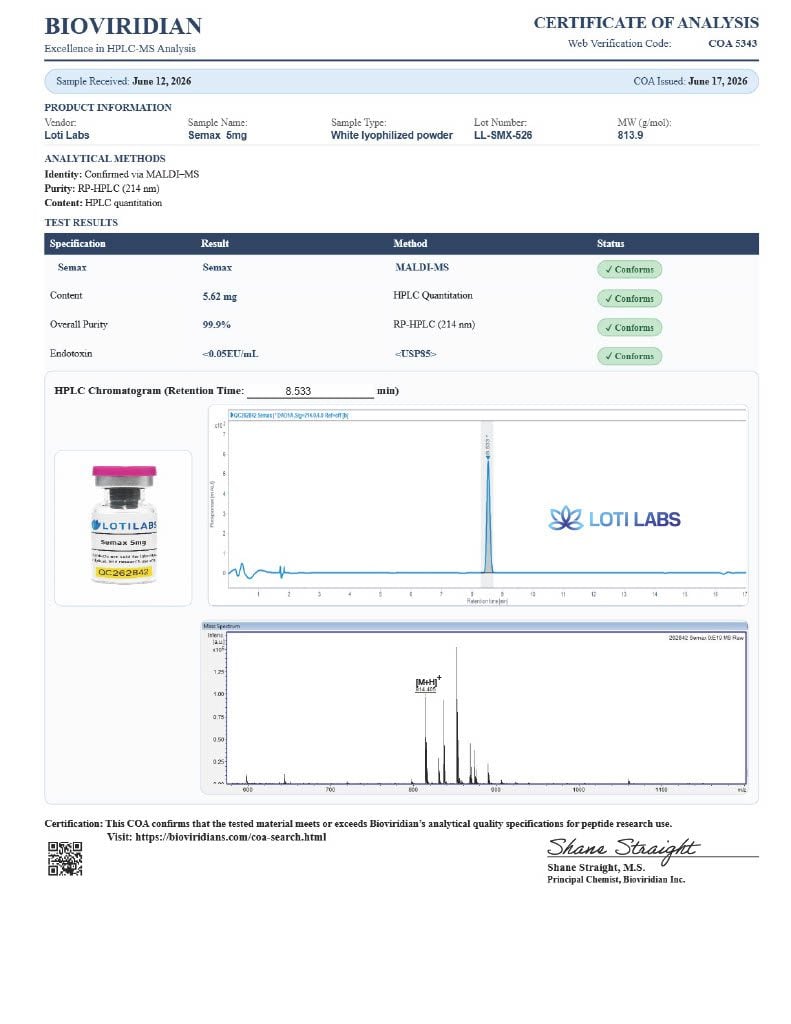Click the Conforms badge in Semax row
Viewport: 791px width, 1024px height.
tap(629, 269)
